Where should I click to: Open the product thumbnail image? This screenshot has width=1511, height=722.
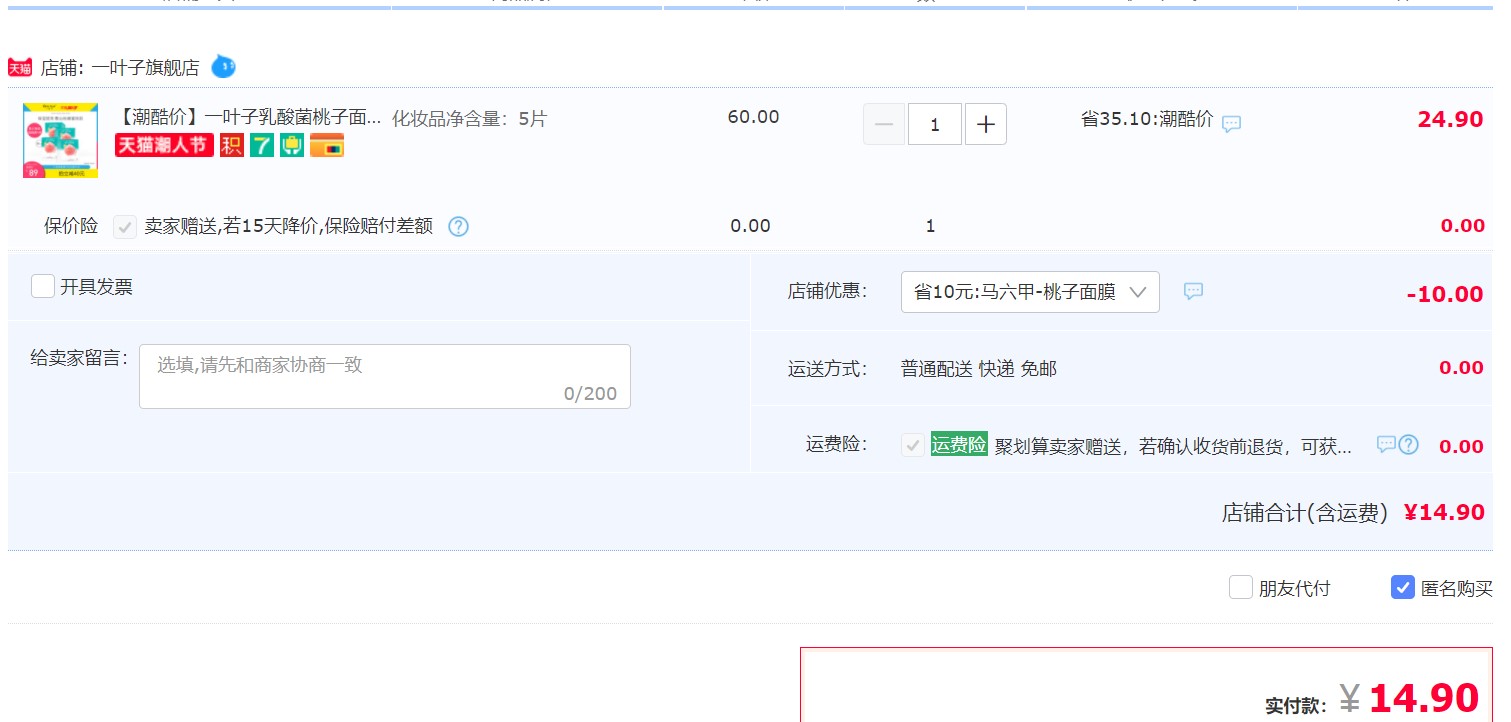click(60, 140)
